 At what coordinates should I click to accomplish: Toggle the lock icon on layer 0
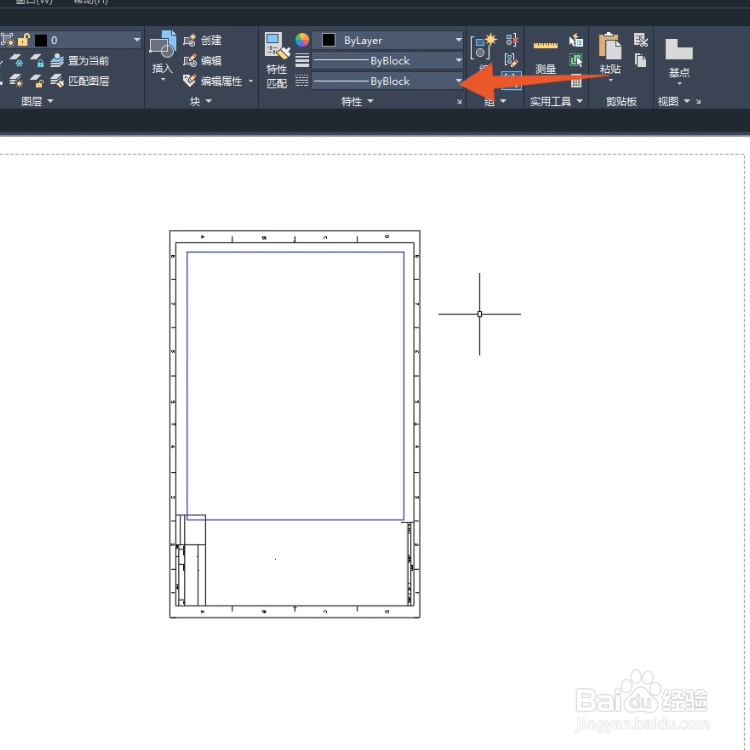pos(23,40)
